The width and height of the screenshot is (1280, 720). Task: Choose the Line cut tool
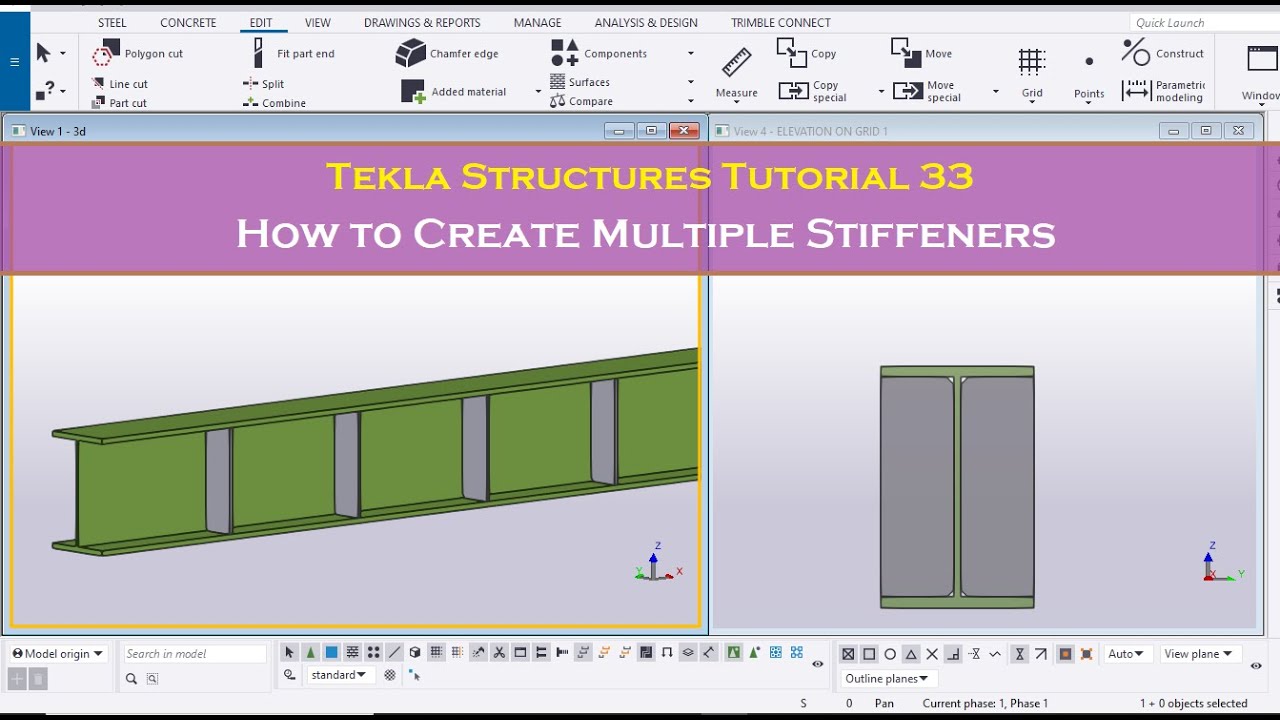[119, 84]
